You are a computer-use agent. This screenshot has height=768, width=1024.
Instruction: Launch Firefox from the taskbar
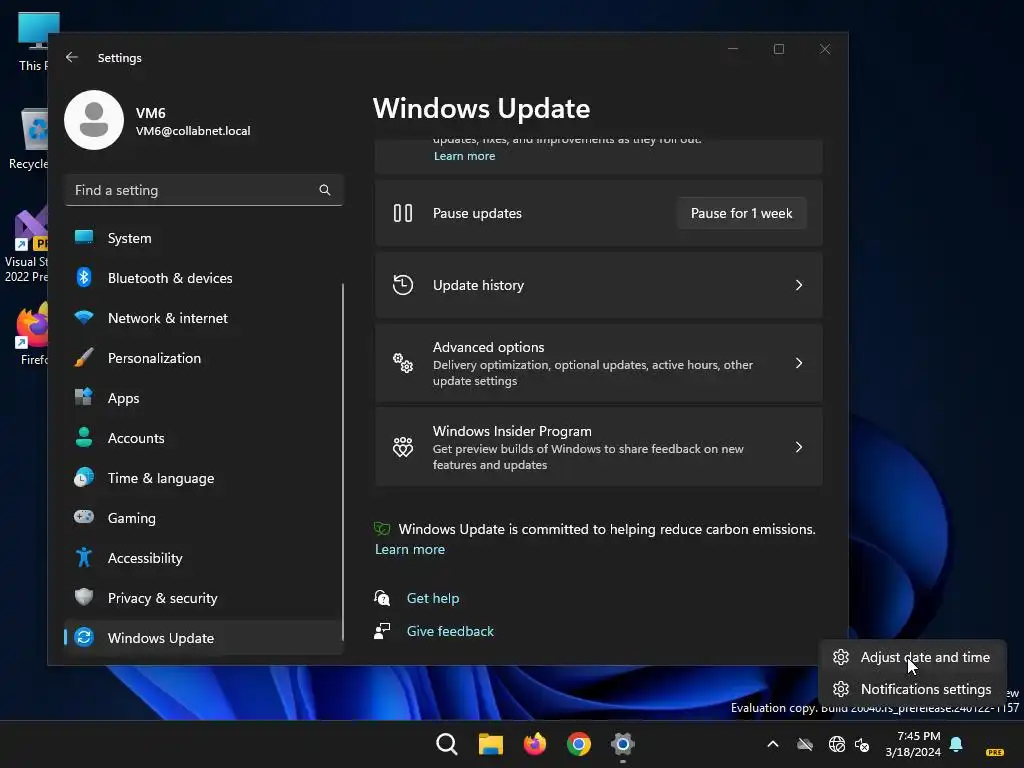(x=535, y=744)
